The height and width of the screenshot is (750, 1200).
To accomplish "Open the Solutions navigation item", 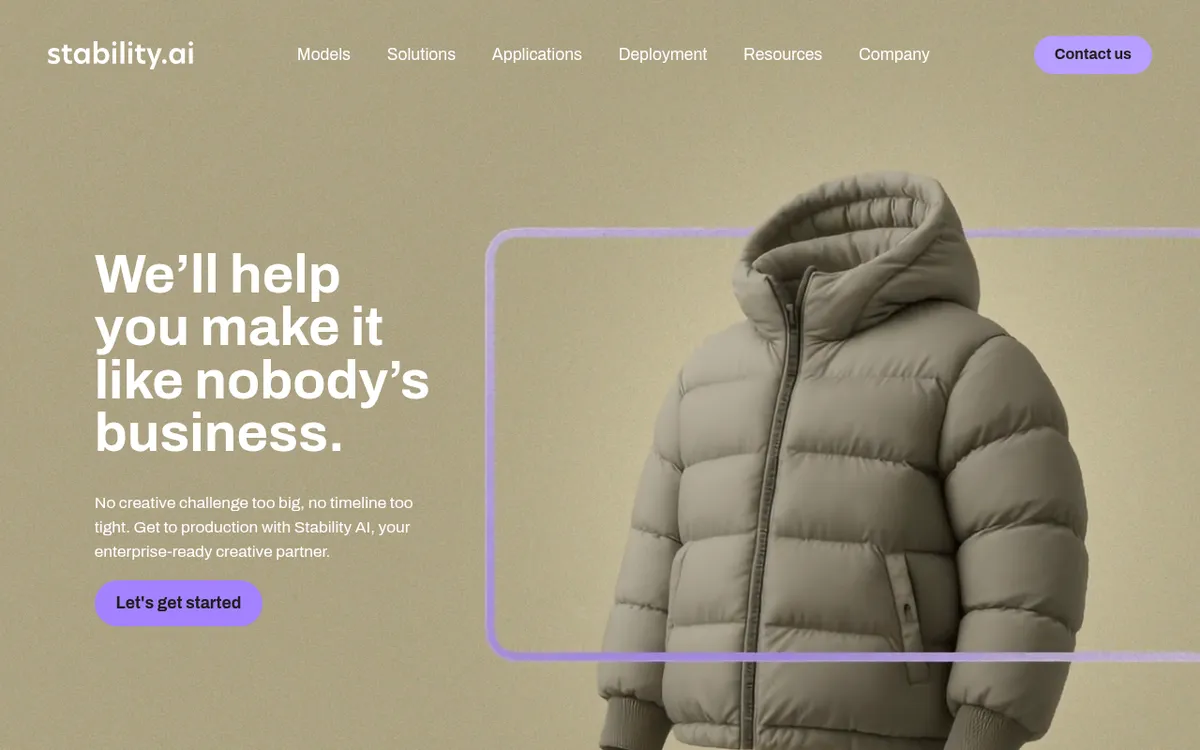I will point(421,54).
